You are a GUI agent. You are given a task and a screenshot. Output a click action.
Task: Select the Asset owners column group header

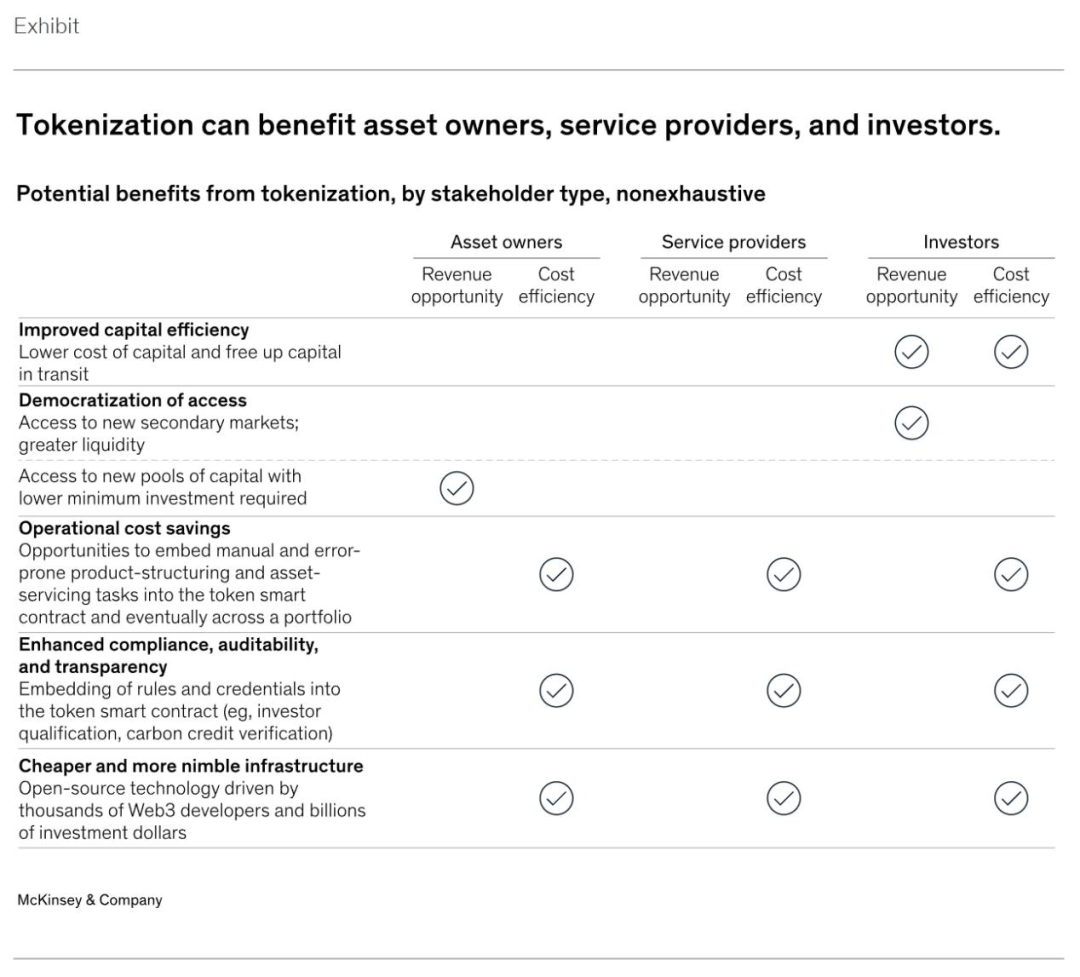(506, 242)
